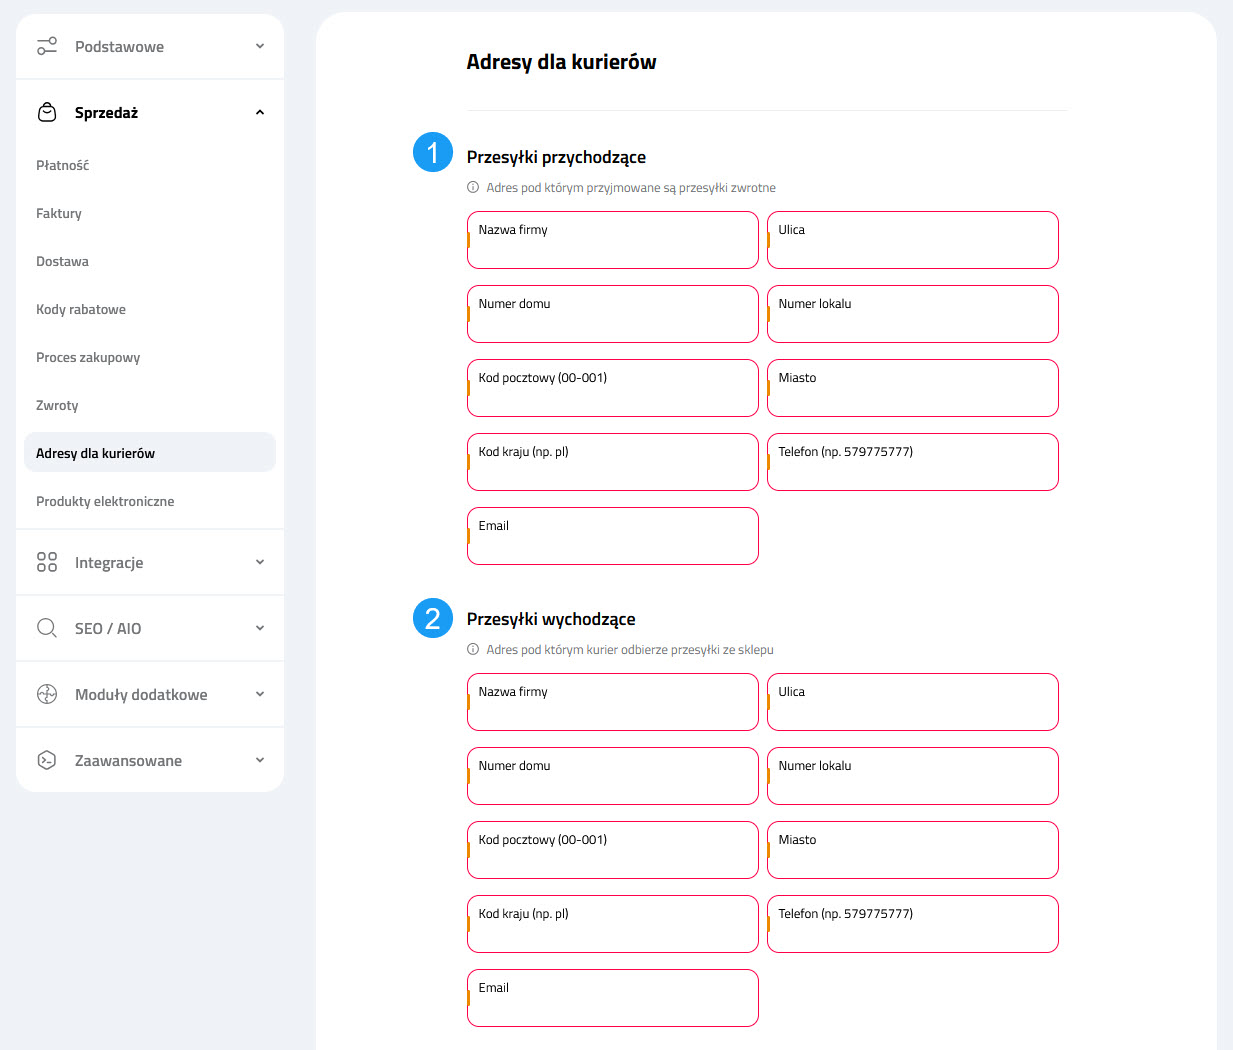Open the Faktury sidebar link
The width and height of the screenshot is (1233, 1050).
click(x=59, y=213)
